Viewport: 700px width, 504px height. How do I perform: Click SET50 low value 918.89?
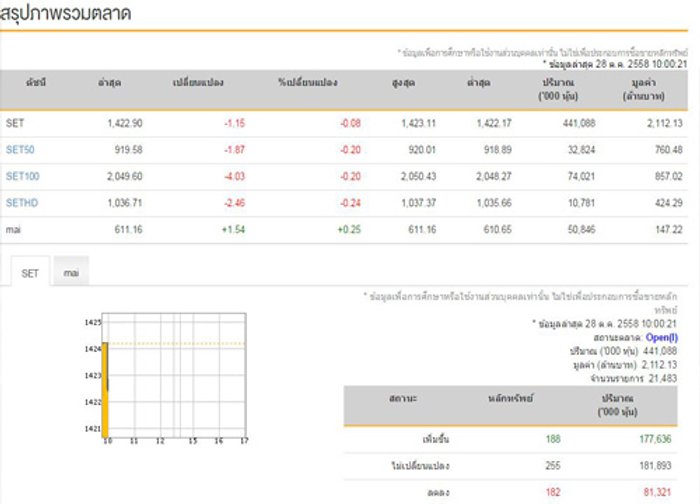pyautogui.click(x=498, y=150)
